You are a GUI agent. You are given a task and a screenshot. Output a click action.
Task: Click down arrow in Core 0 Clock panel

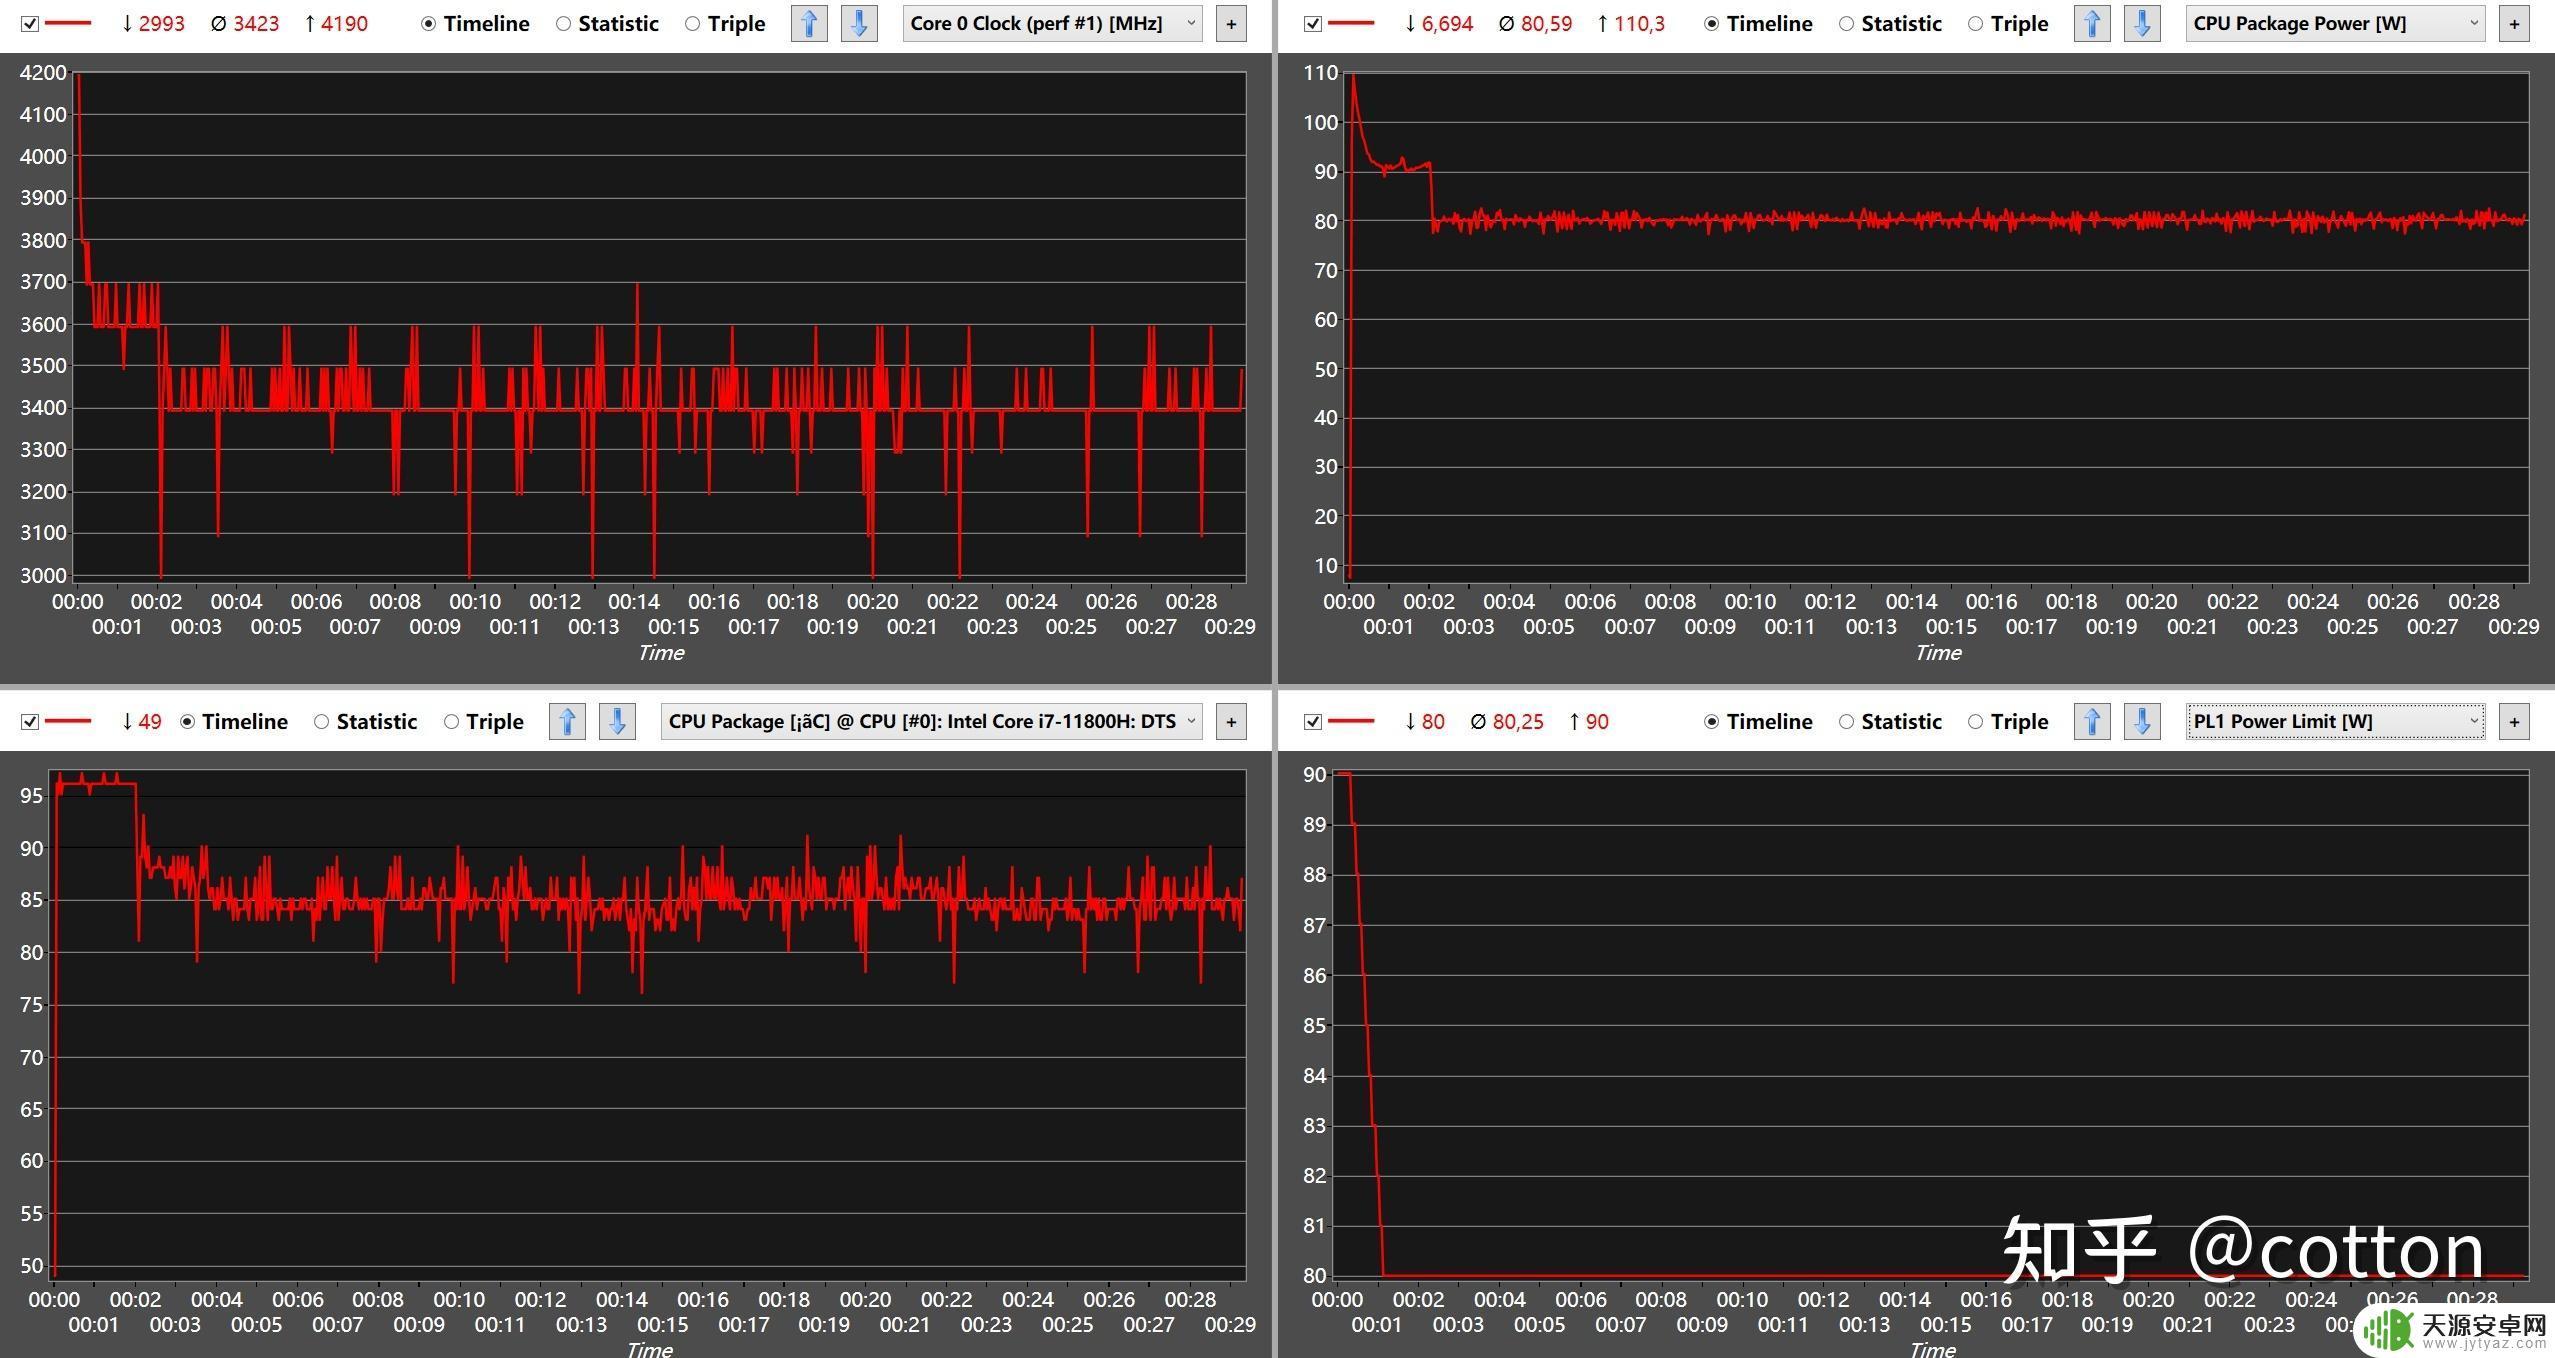pyautogui.click(x=859, y=23)
